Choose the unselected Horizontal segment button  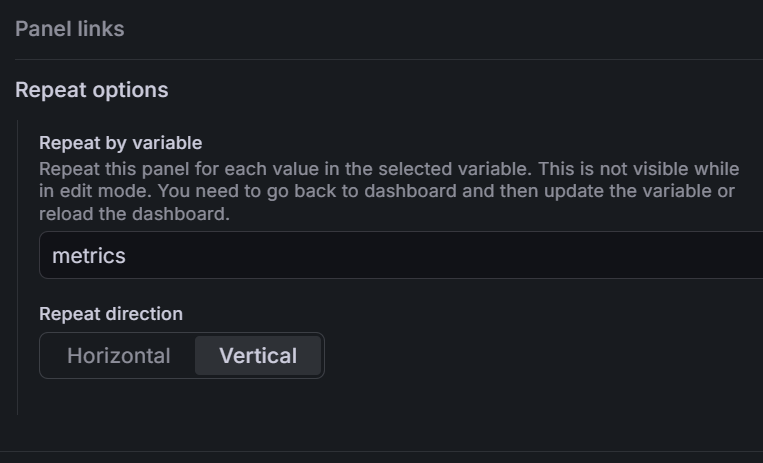click(x=119, y=356)
